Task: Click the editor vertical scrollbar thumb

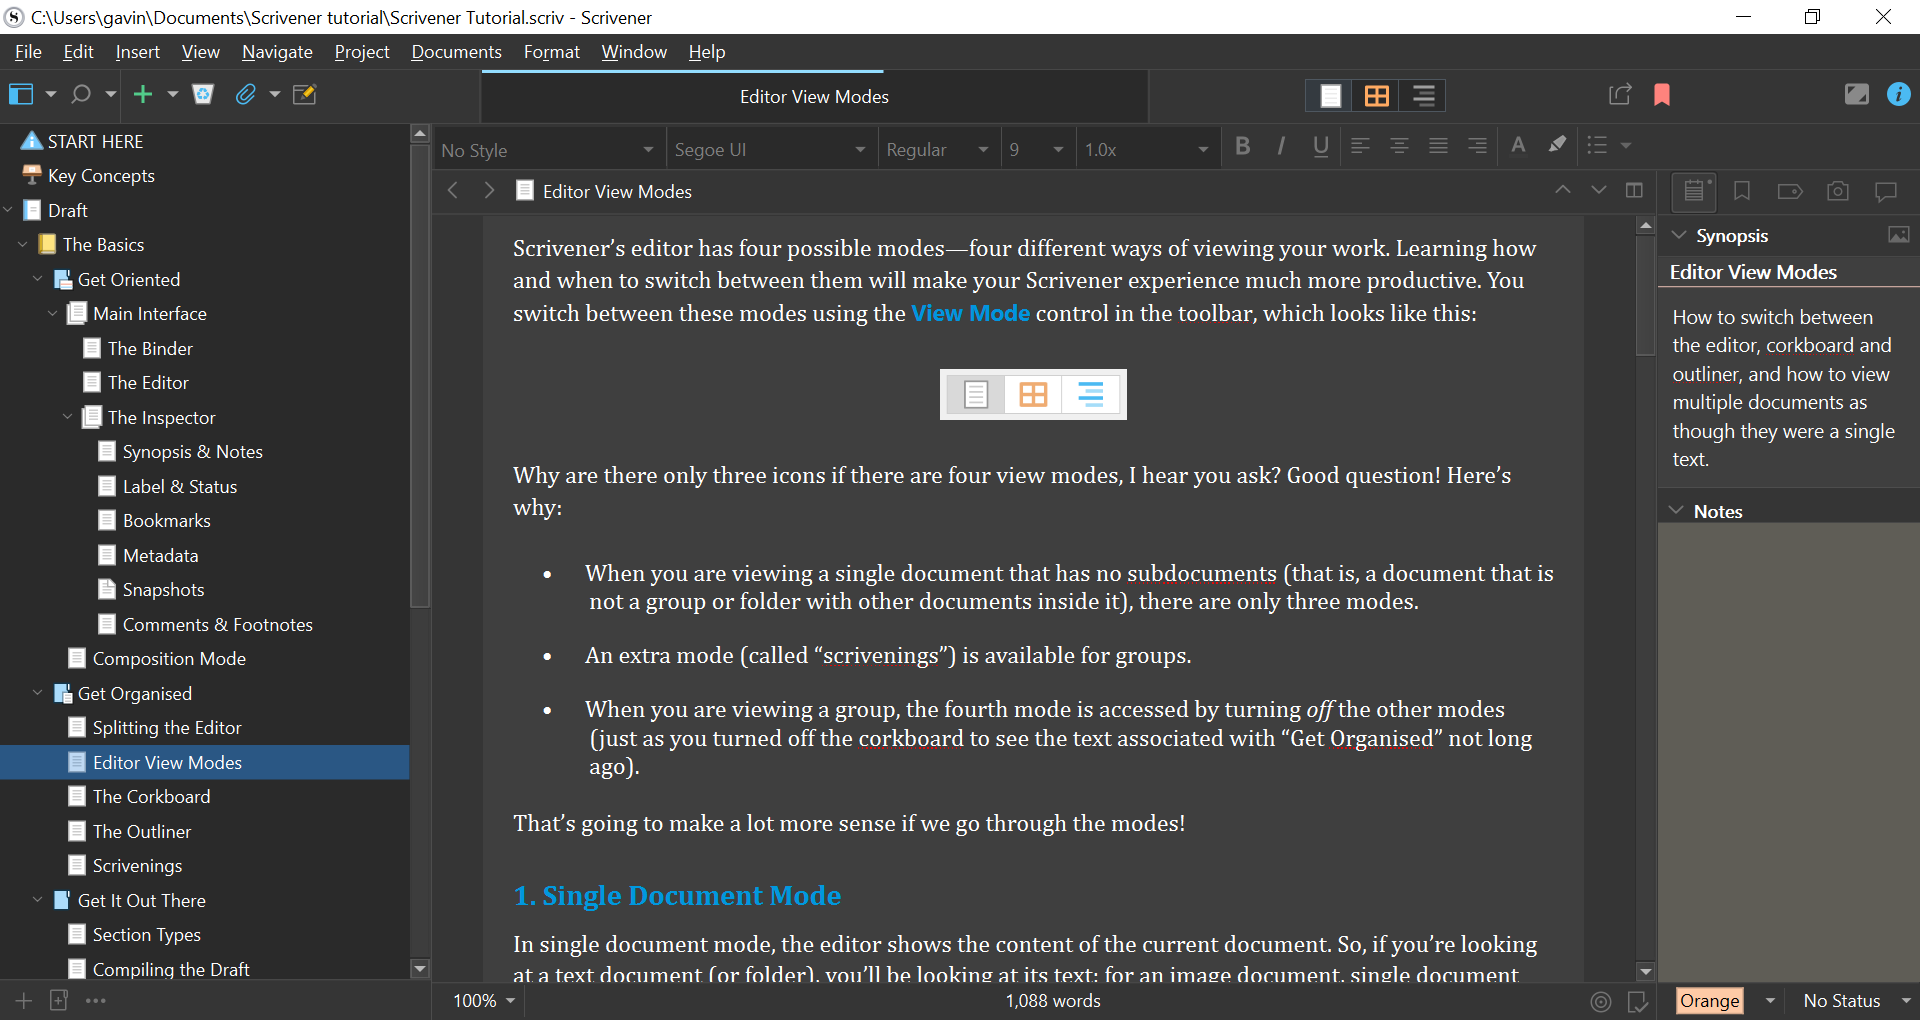Action: click(1645, 295)
